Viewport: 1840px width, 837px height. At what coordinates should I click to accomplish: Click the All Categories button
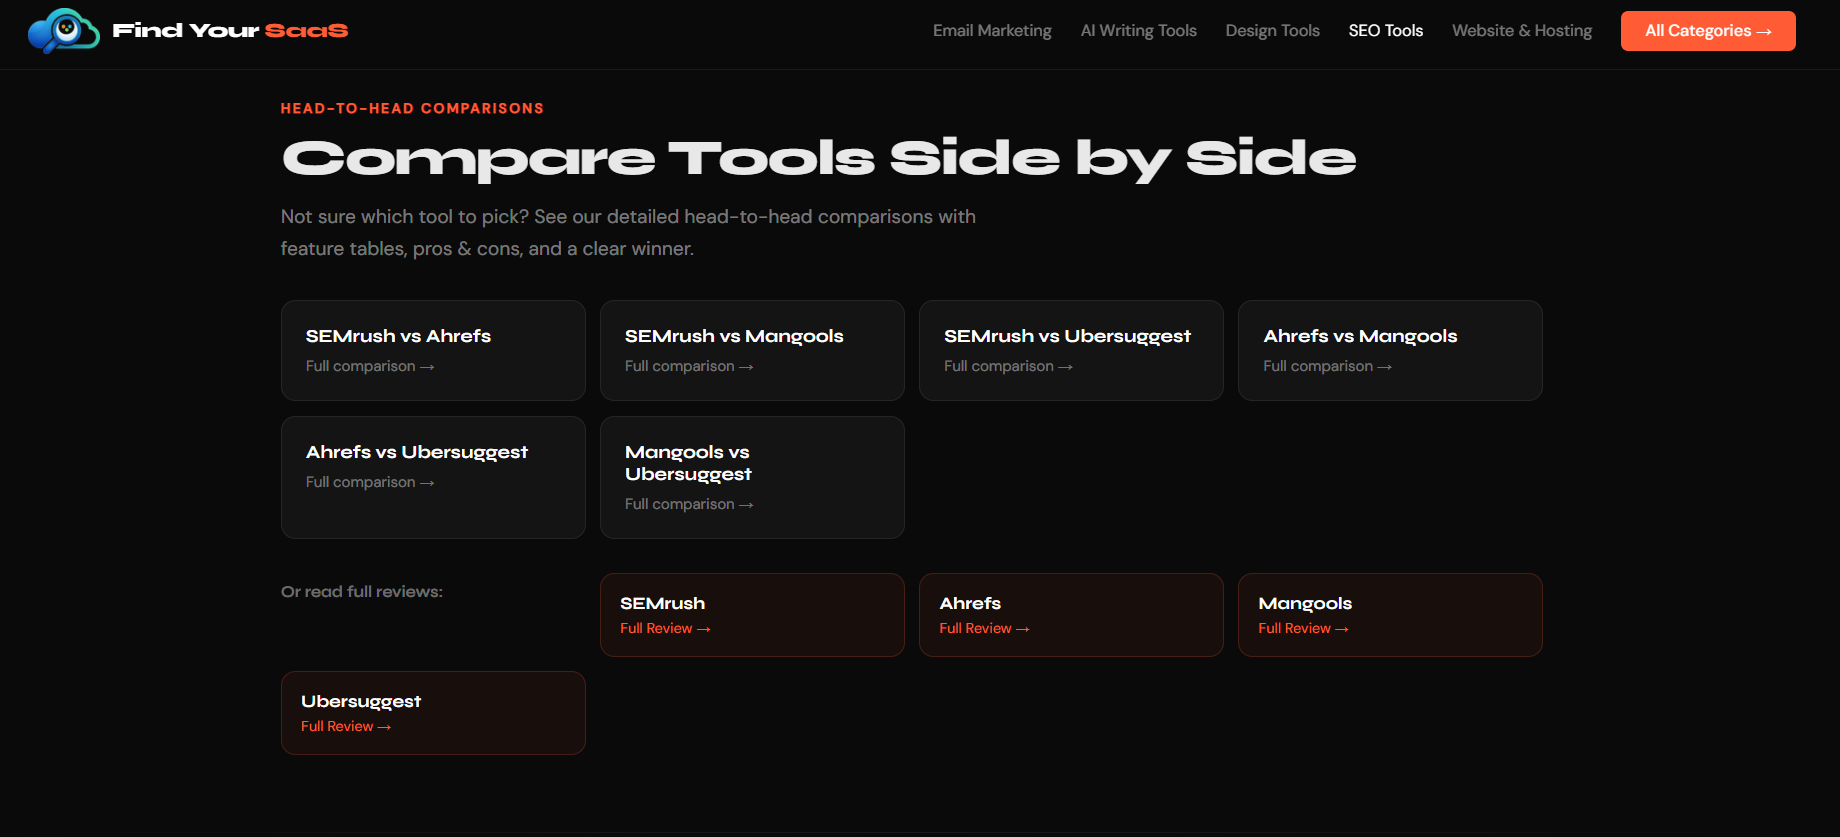point(1708,31)
